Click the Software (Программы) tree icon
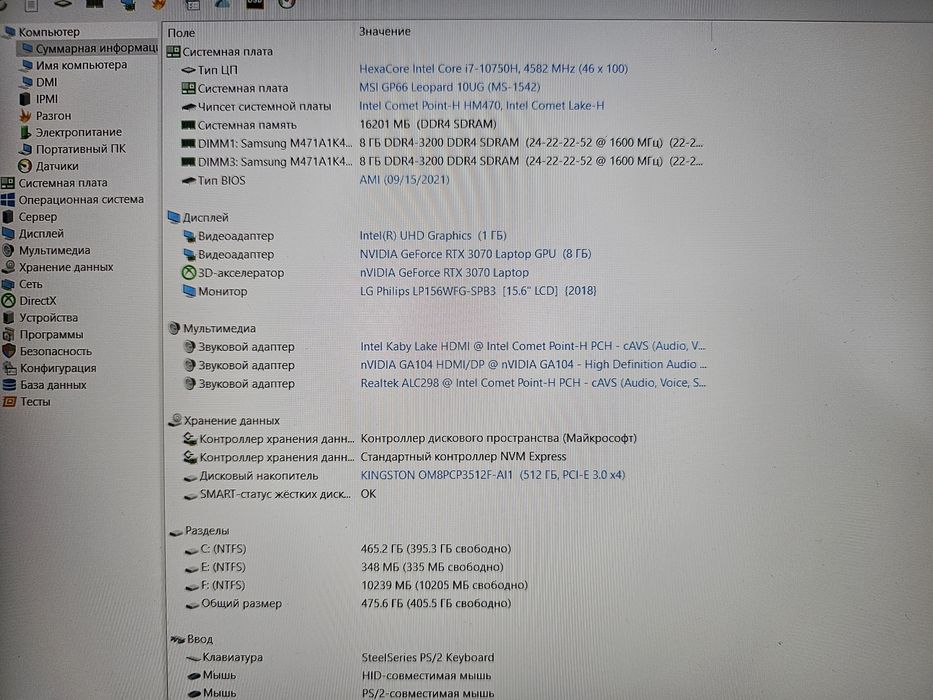This screenshot has width=933, height=700. tap(8, 335)
